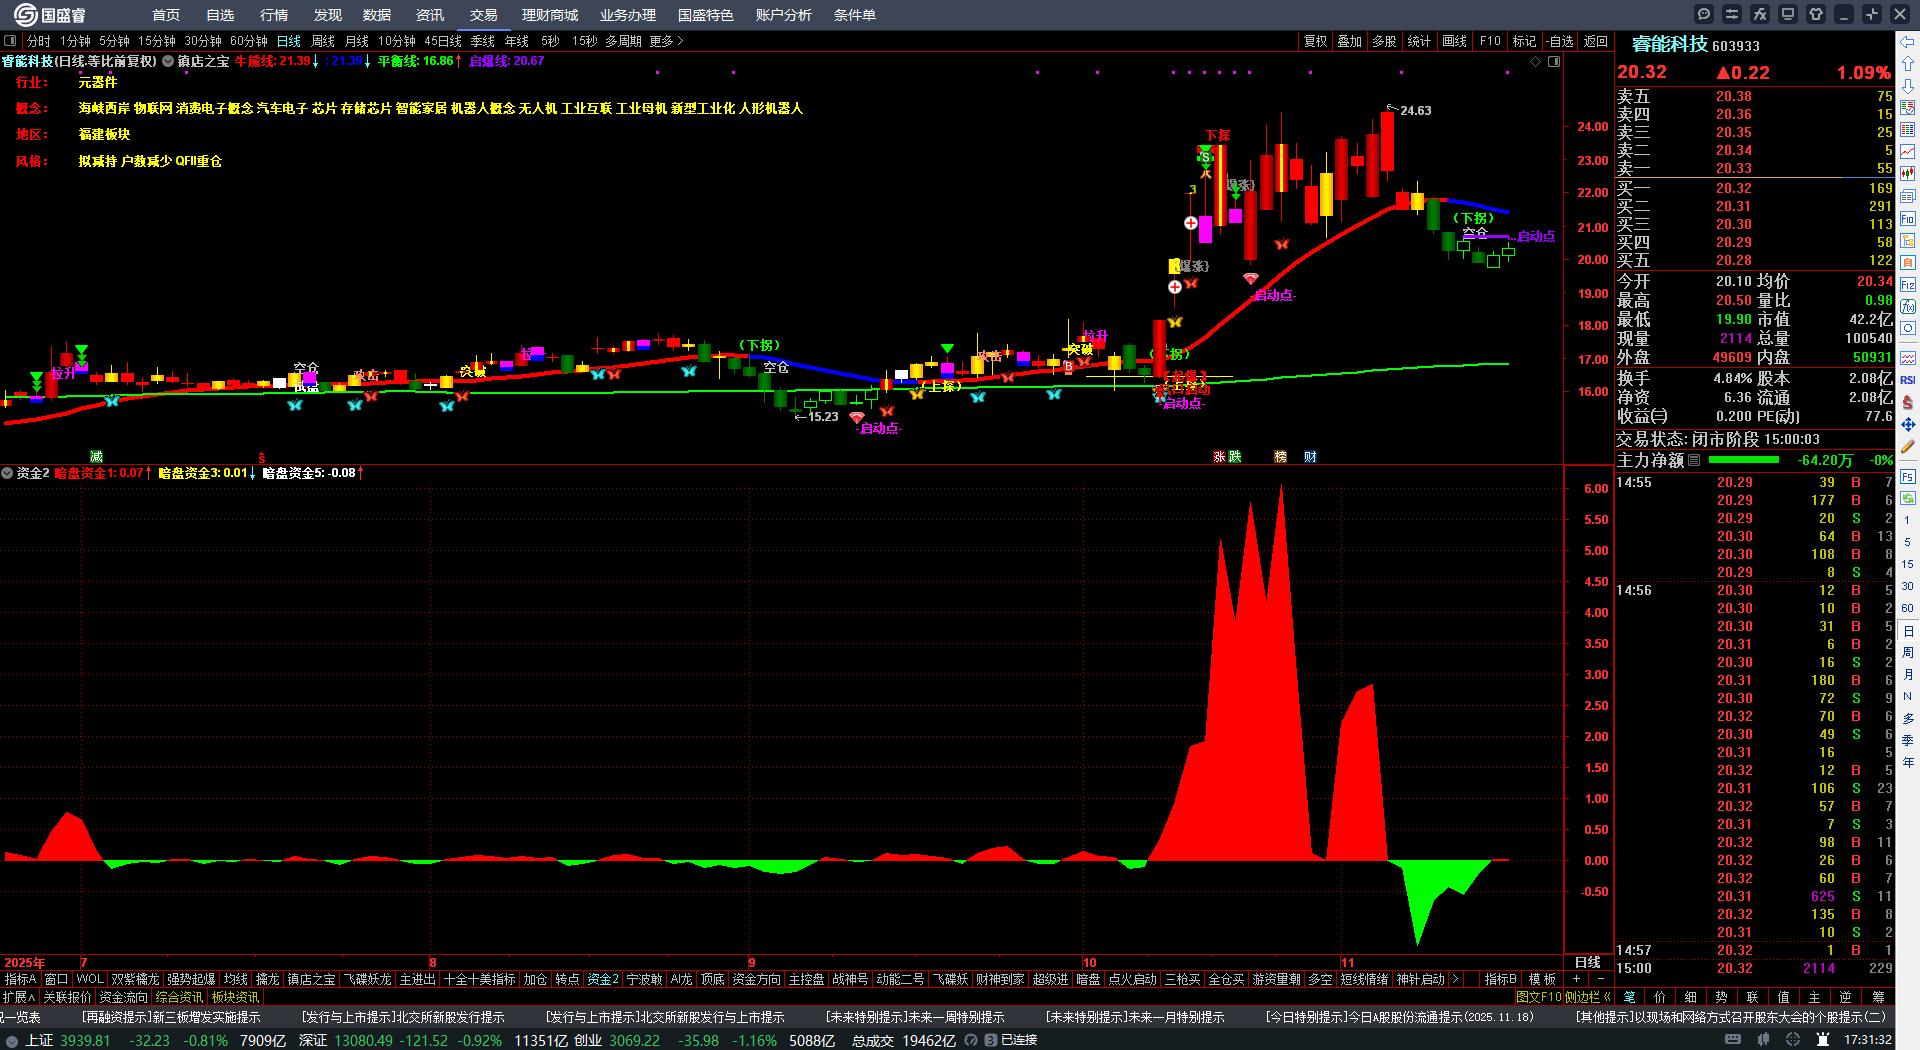Click the screen display icon in title bar
This screenshot has width=1920, height=1050.
tap(1788, 14)
